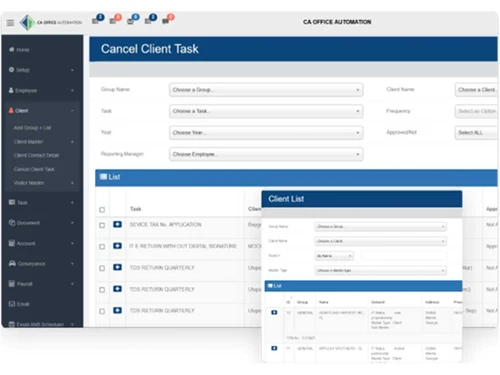The width and height of the screenshot is (500, 375).
Task: Click the Account calculator icon in sidebar
Action: coord(12,243)
